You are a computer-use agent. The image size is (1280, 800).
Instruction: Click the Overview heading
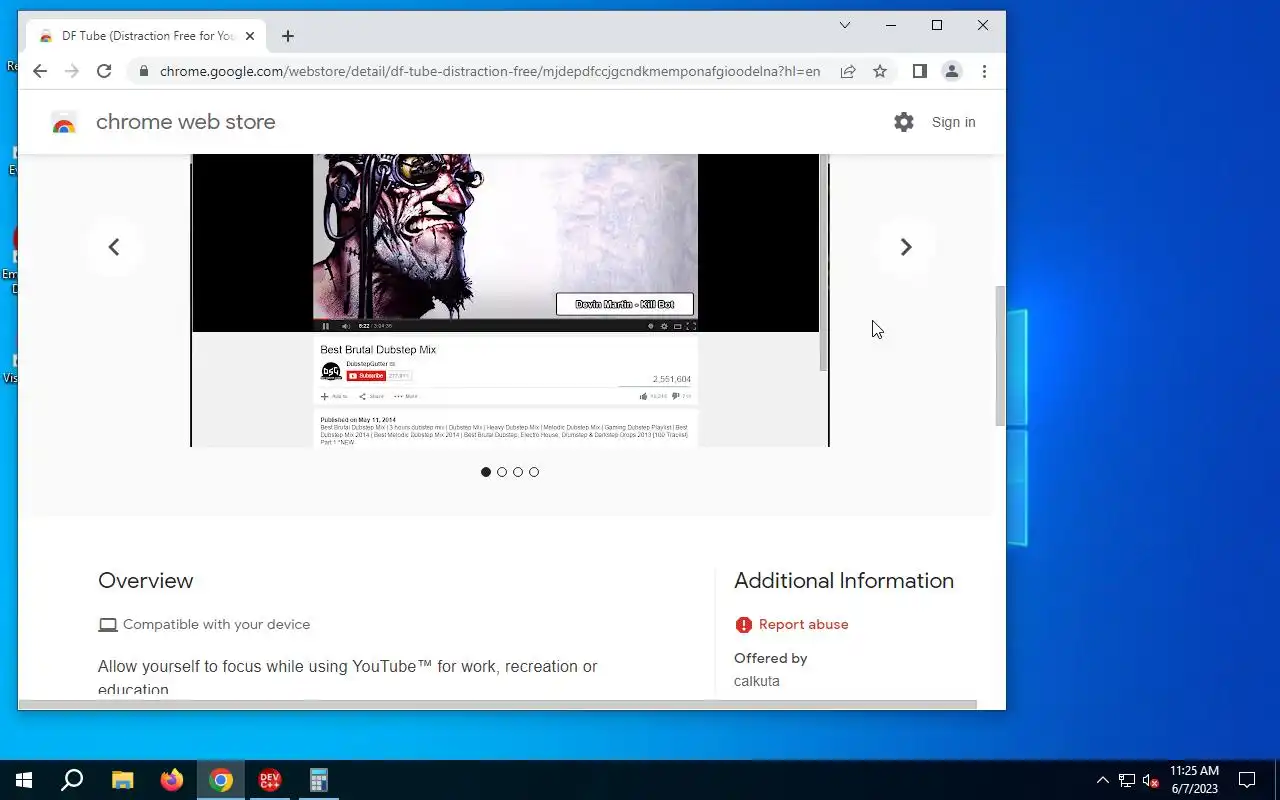145,581
